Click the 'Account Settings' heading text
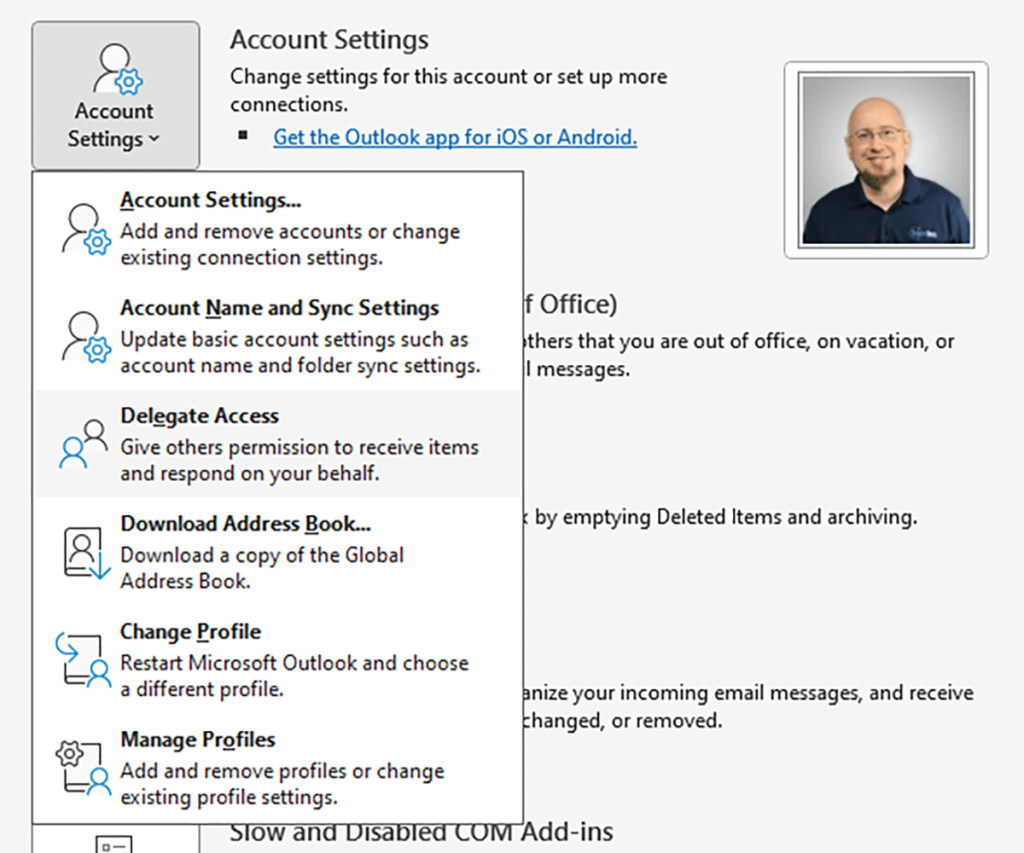Viewport: 1024px width, 853px height. pyautogui.click(x=329, y=40)
